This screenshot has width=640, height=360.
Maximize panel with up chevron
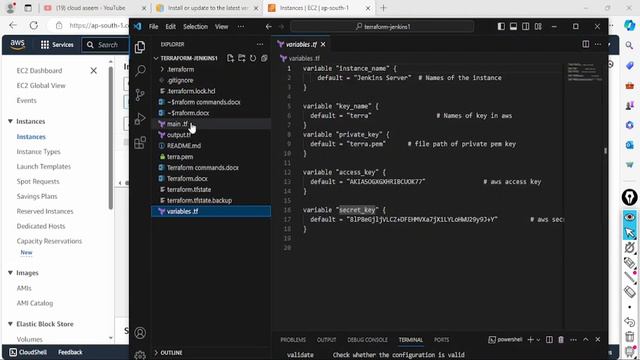pyautogui.click(x=586, y=340)
